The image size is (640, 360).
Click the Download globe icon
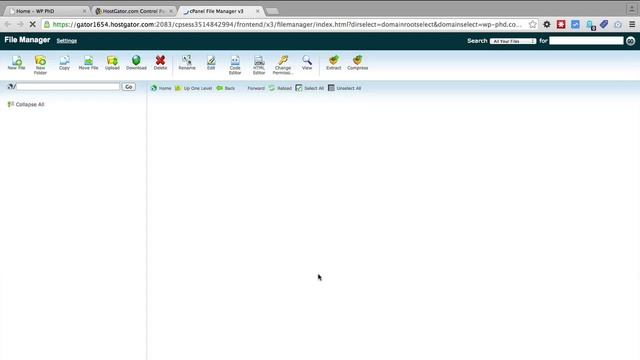[x=136, y=62]
